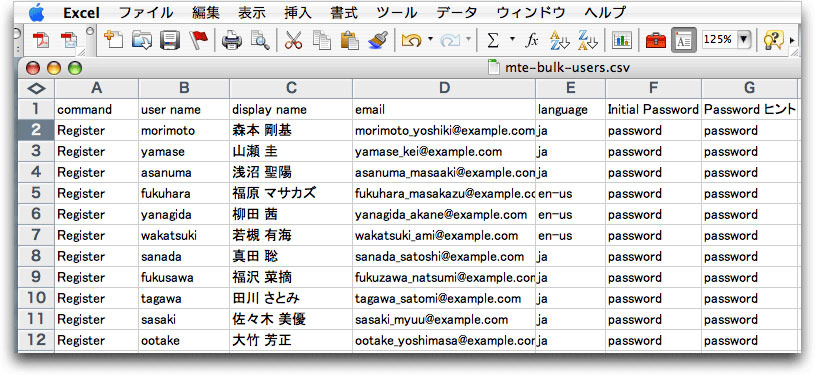Click the AutoSum sigma icon

click(492, 40)
